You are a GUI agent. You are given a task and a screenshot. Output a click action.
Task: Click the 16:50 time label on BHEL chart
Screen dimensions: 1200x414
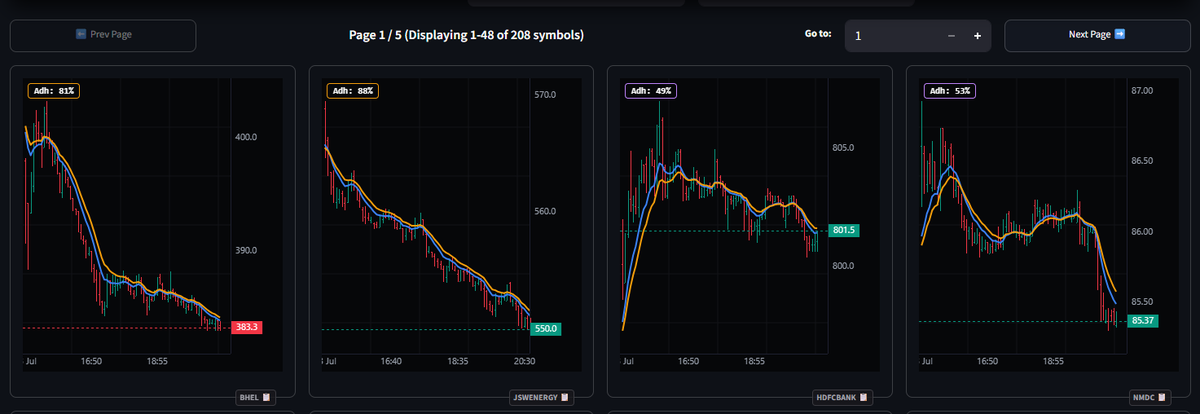[90, 360]
